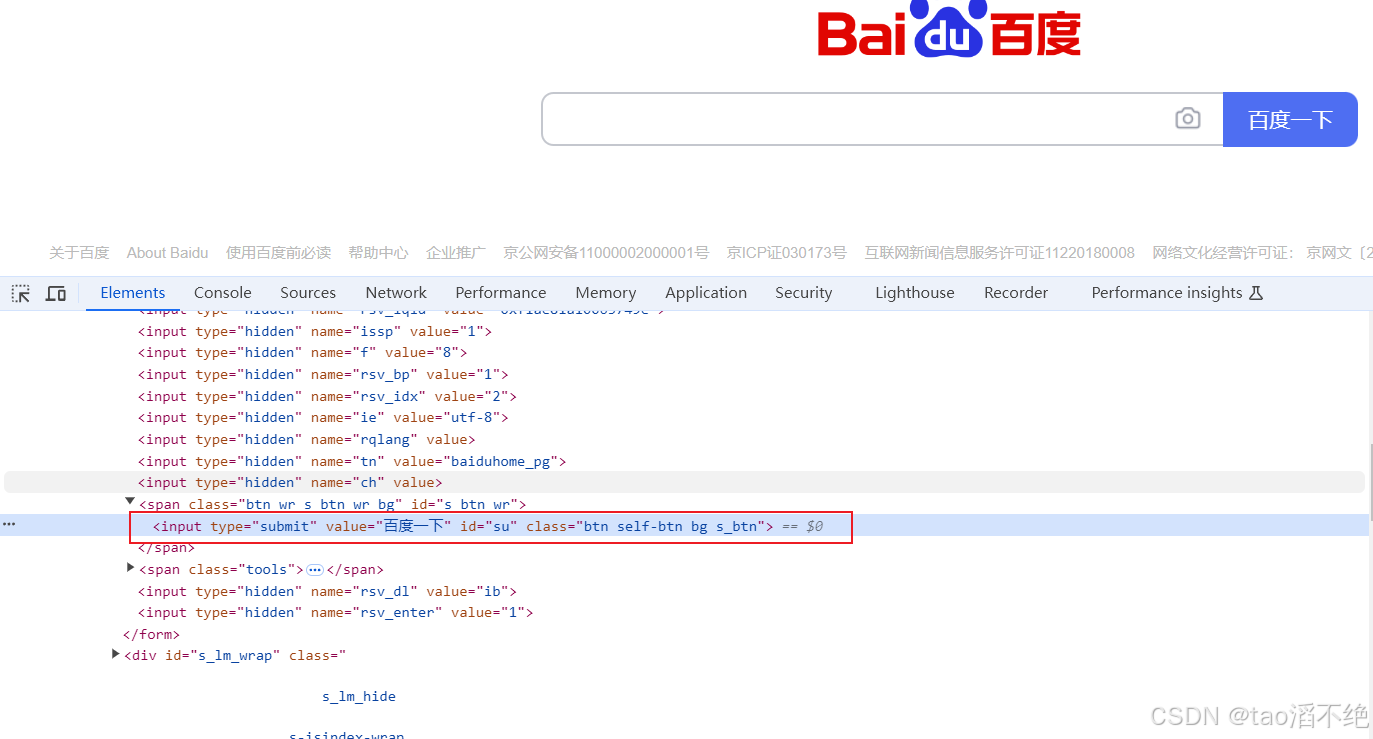Open the Performance insights tab
The image size is (1373, 739).
click(1167, 293)
